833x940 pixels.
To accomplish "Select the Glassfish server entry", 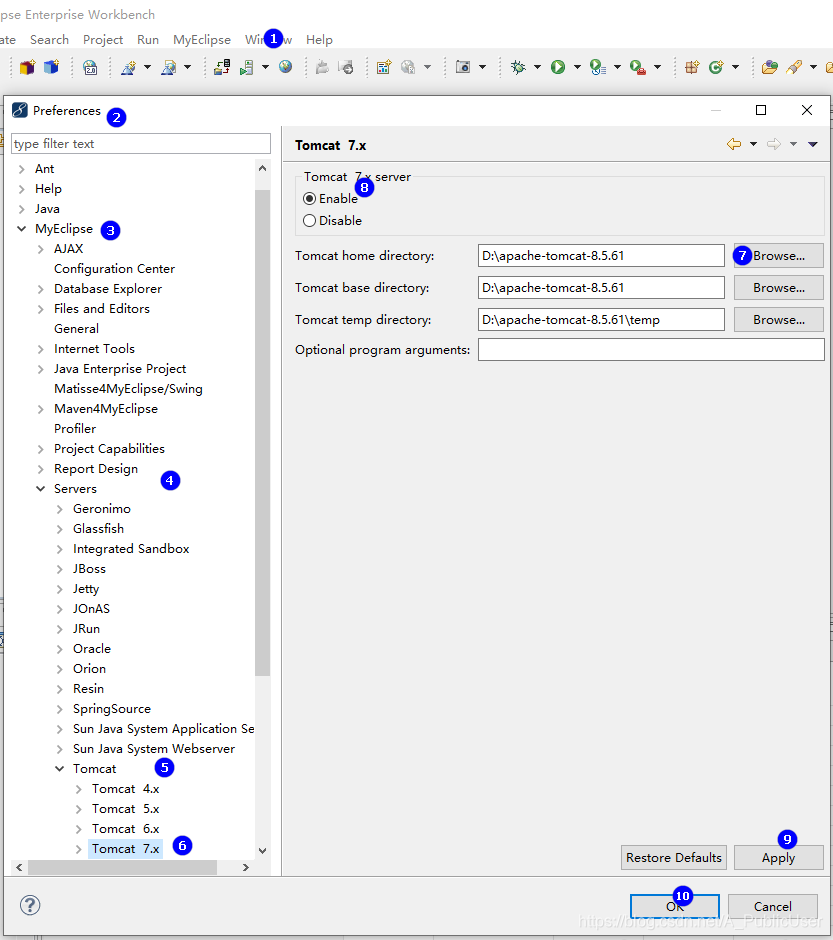I will [x=98, y=529].
